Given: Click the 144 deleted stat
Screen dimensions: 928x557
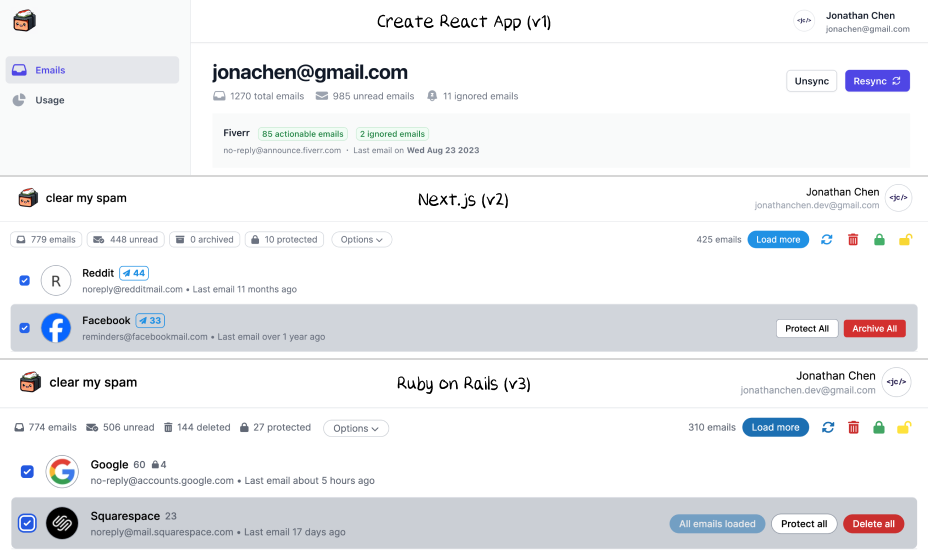Looking at the screenshot, I should tap(197, 427).
